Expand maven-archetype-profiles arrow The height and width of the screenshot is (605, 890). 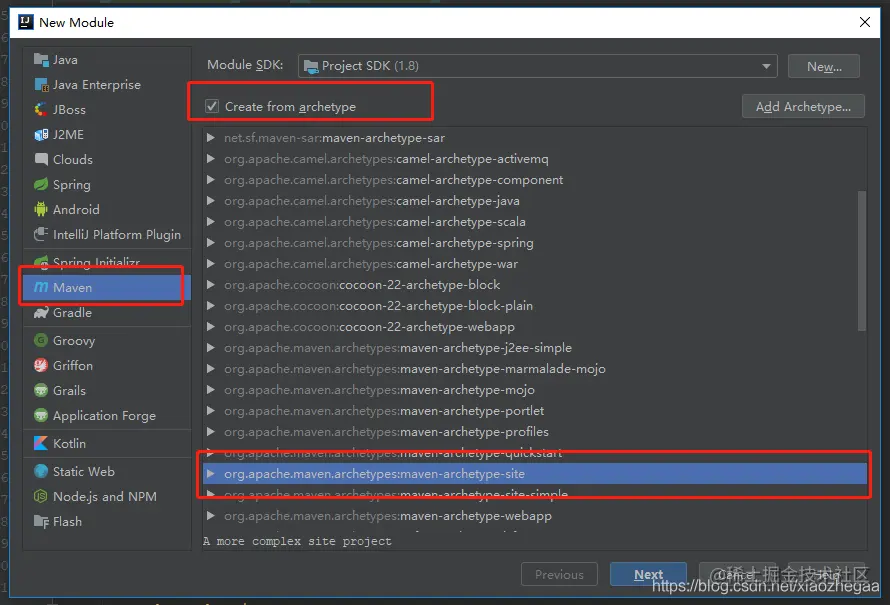tap(211, 432)
